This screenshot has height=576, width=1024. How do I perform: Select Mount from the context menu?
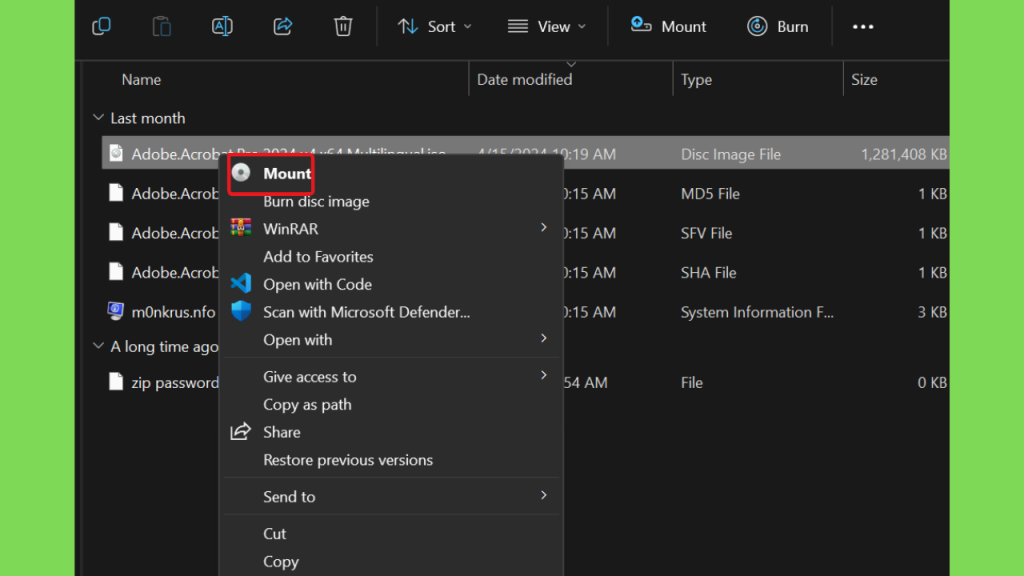286,174
